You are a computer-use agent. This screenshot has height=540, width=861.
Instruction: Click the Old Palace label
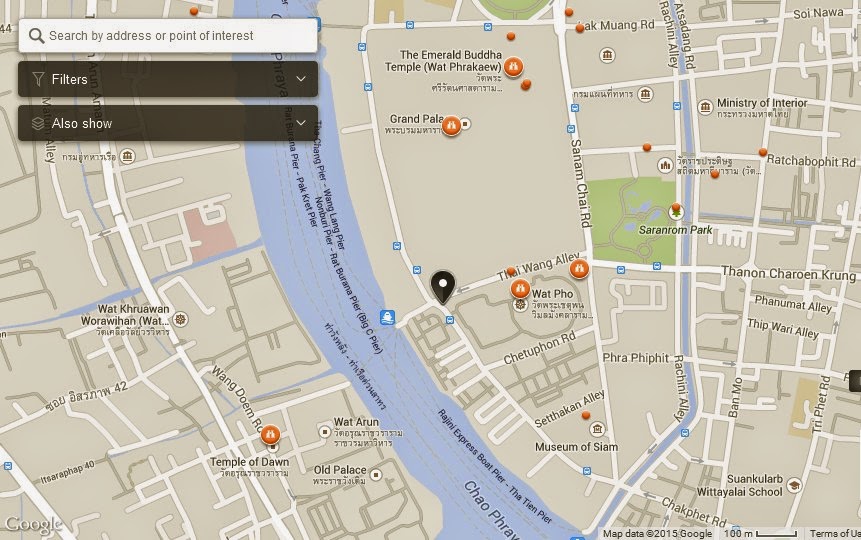[x=340, y=470]
